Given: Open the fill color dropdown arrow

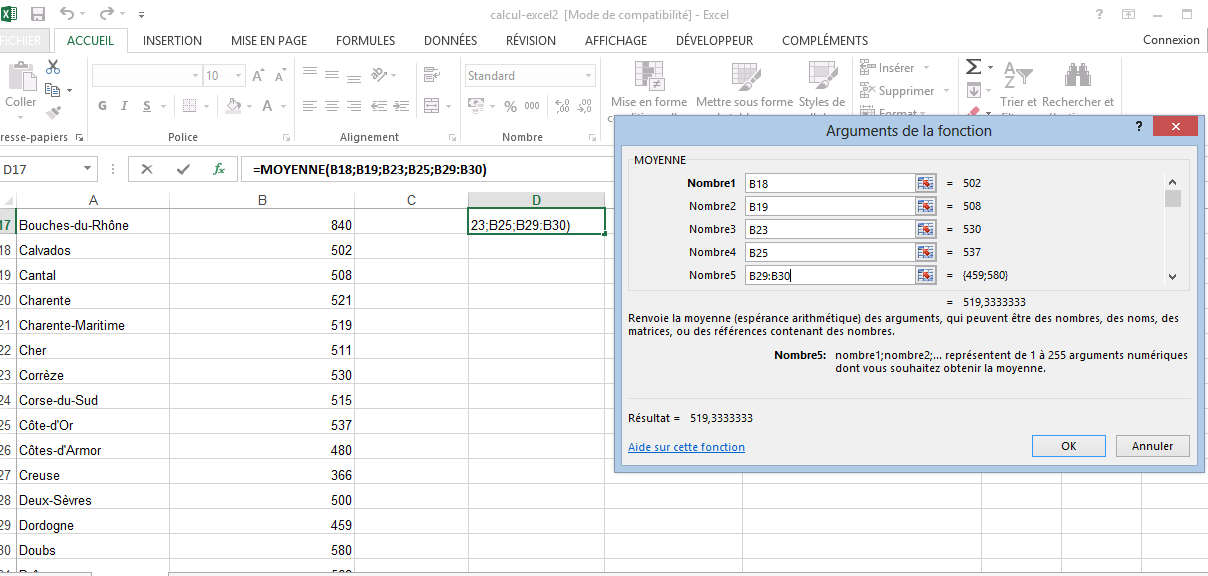Looking at the screenshot, I should tap(251, 106).
